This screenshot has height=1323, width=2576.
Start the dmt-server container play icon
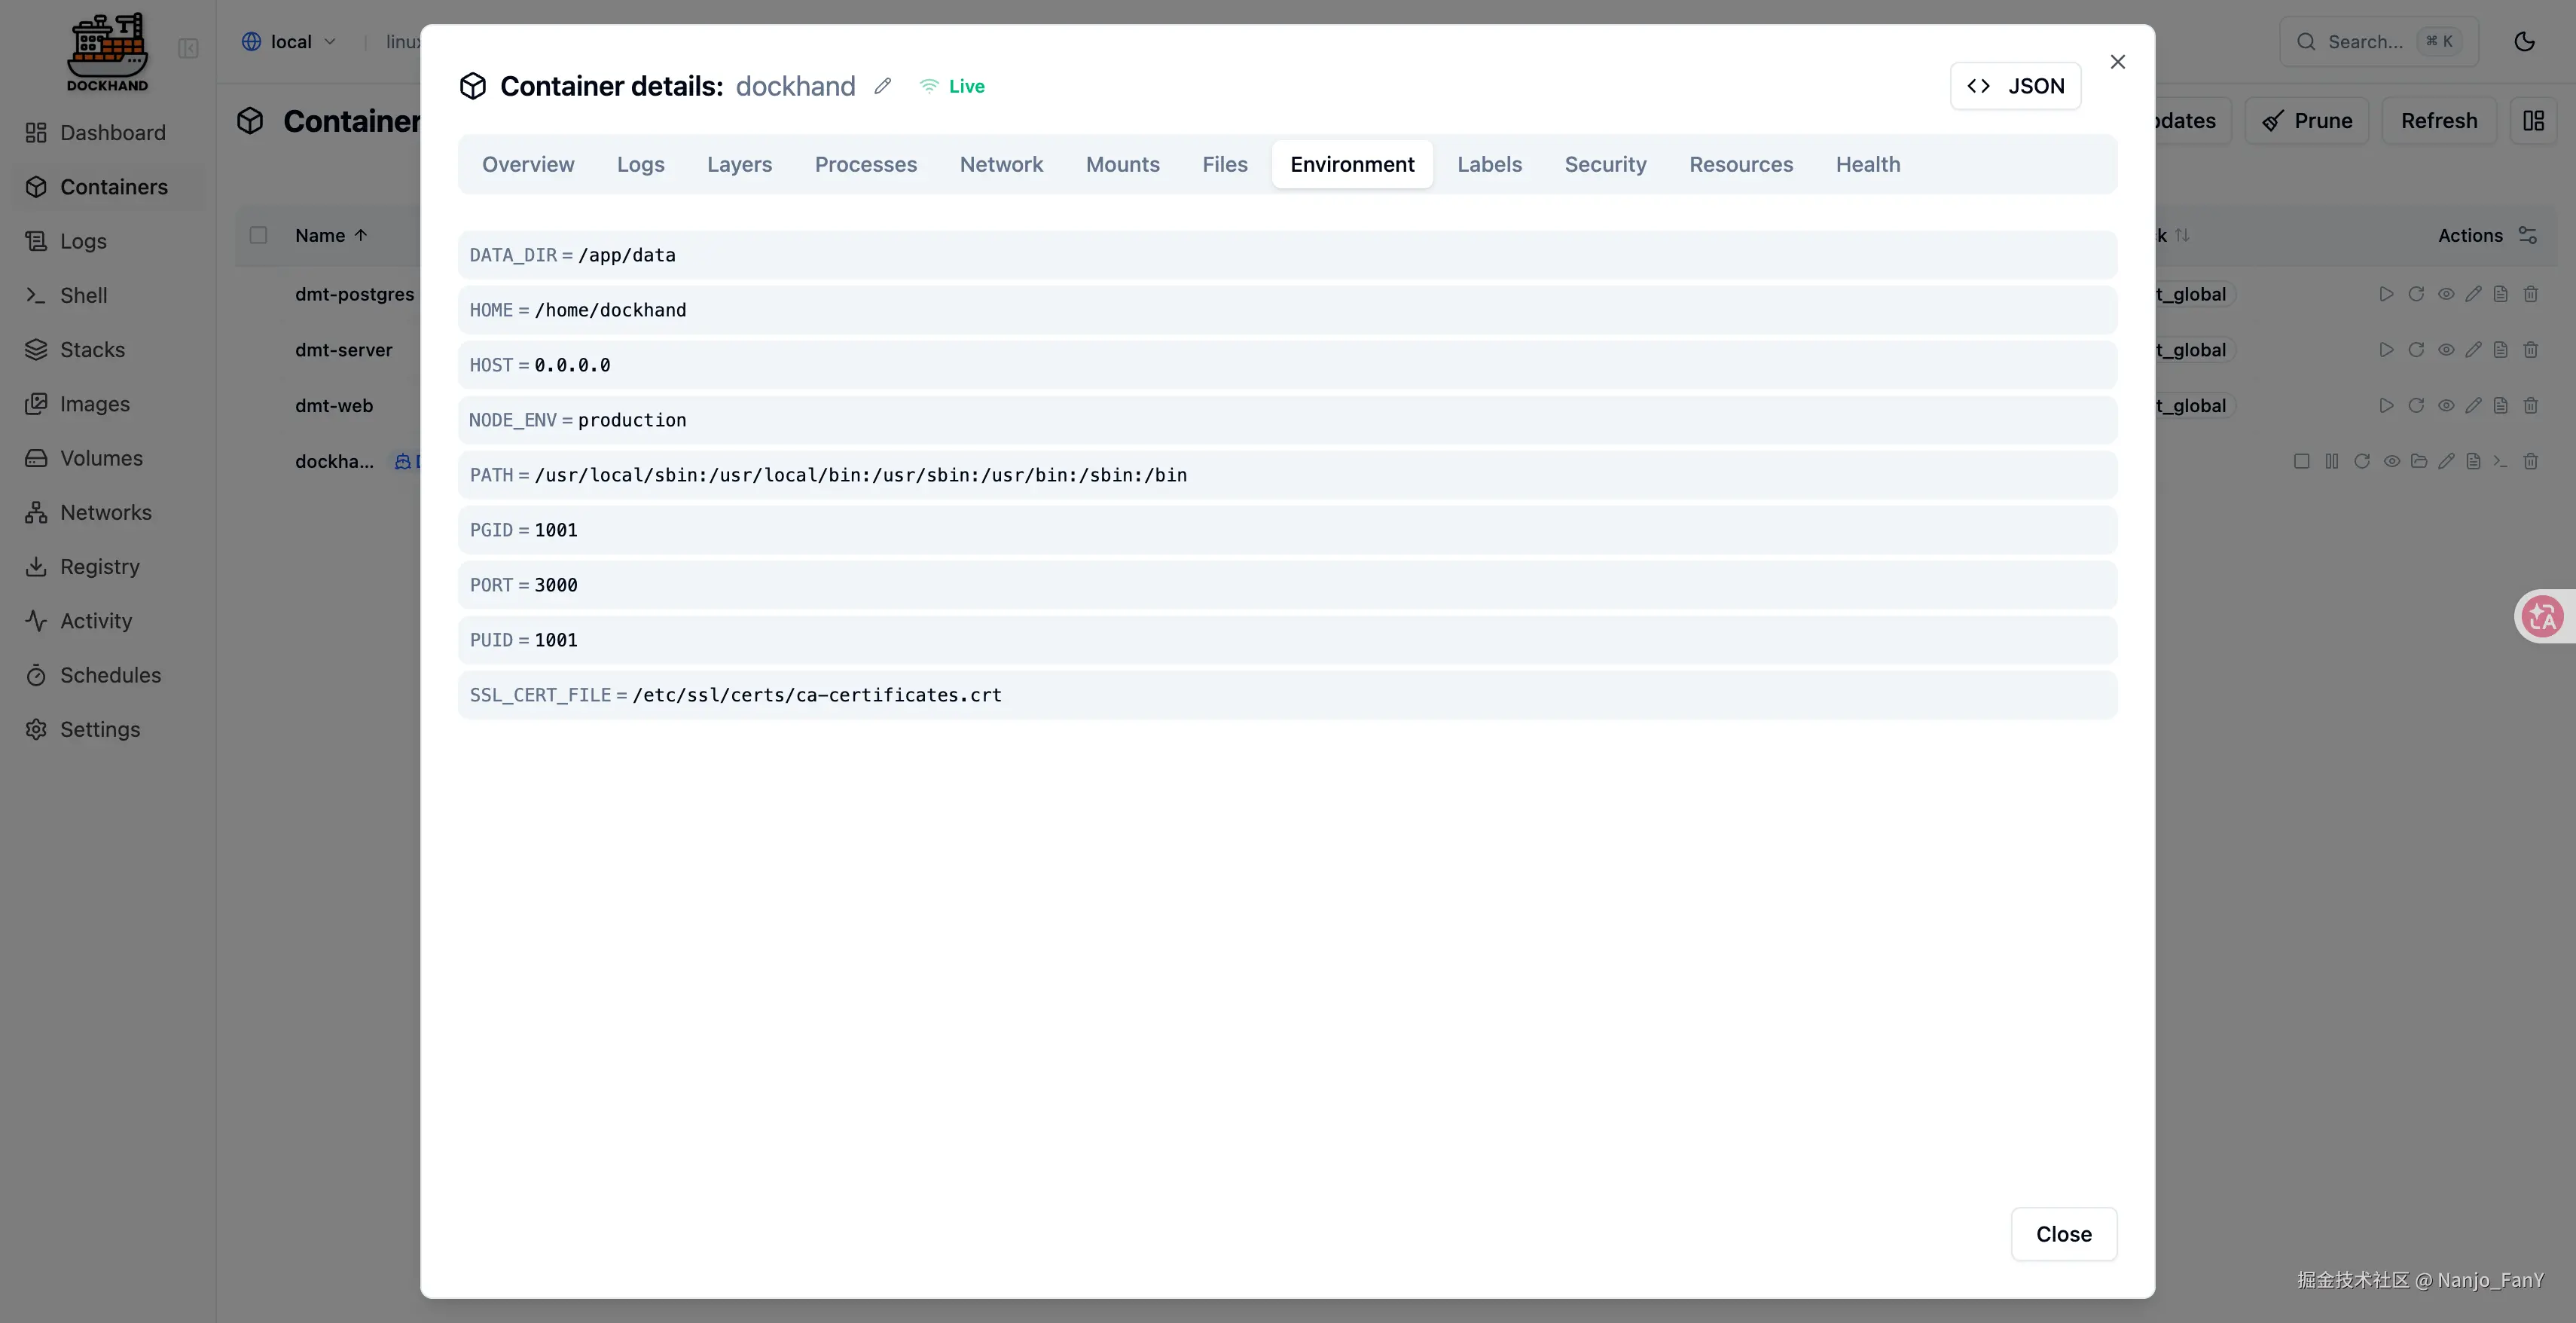point(2386,350)
